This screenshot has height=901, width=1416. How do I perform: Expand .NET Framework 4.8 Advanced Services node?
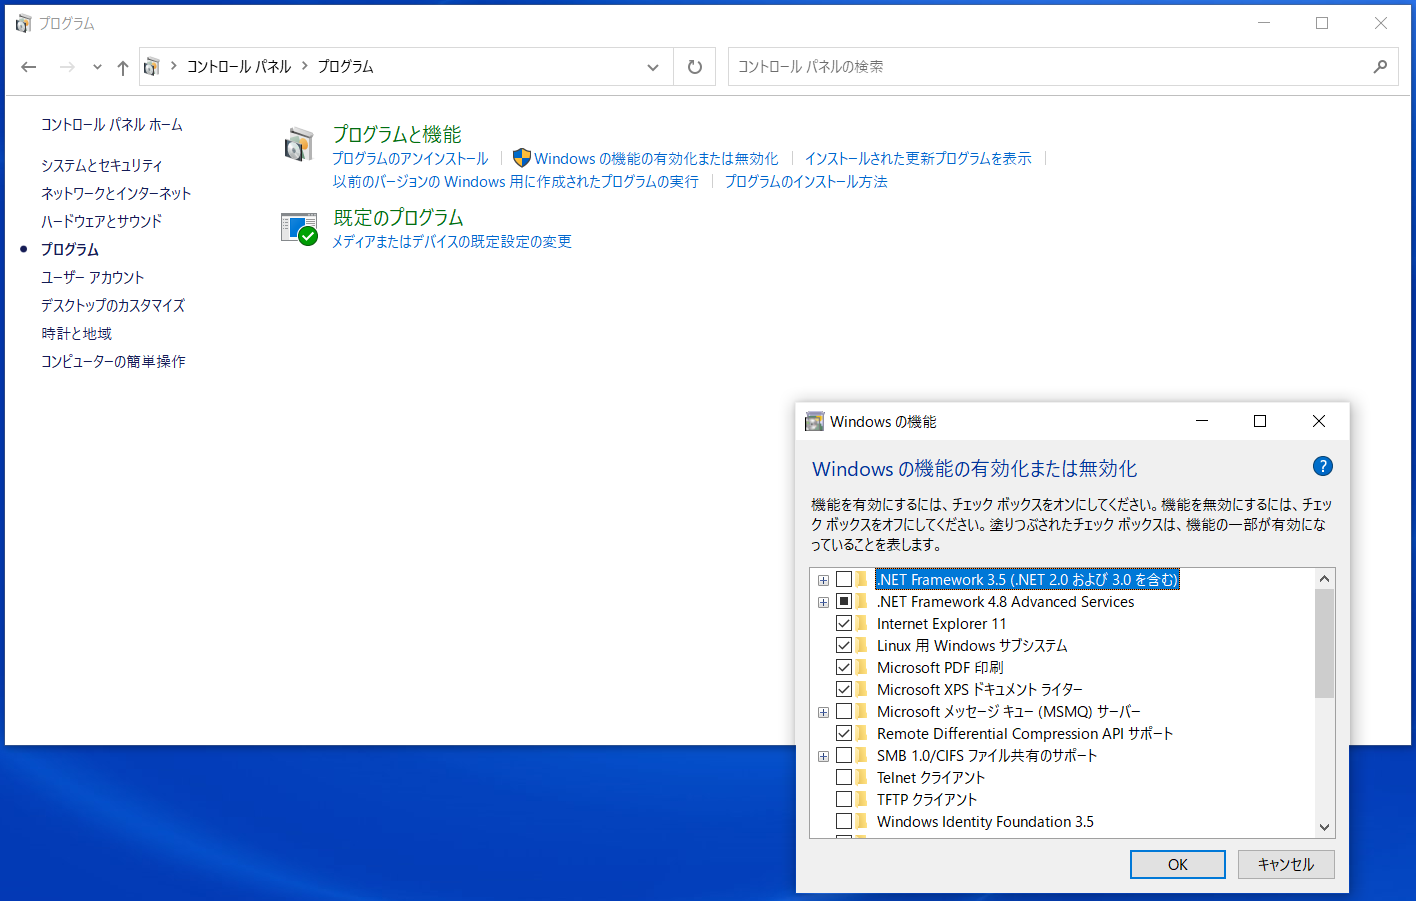click(x=823, y=602)
